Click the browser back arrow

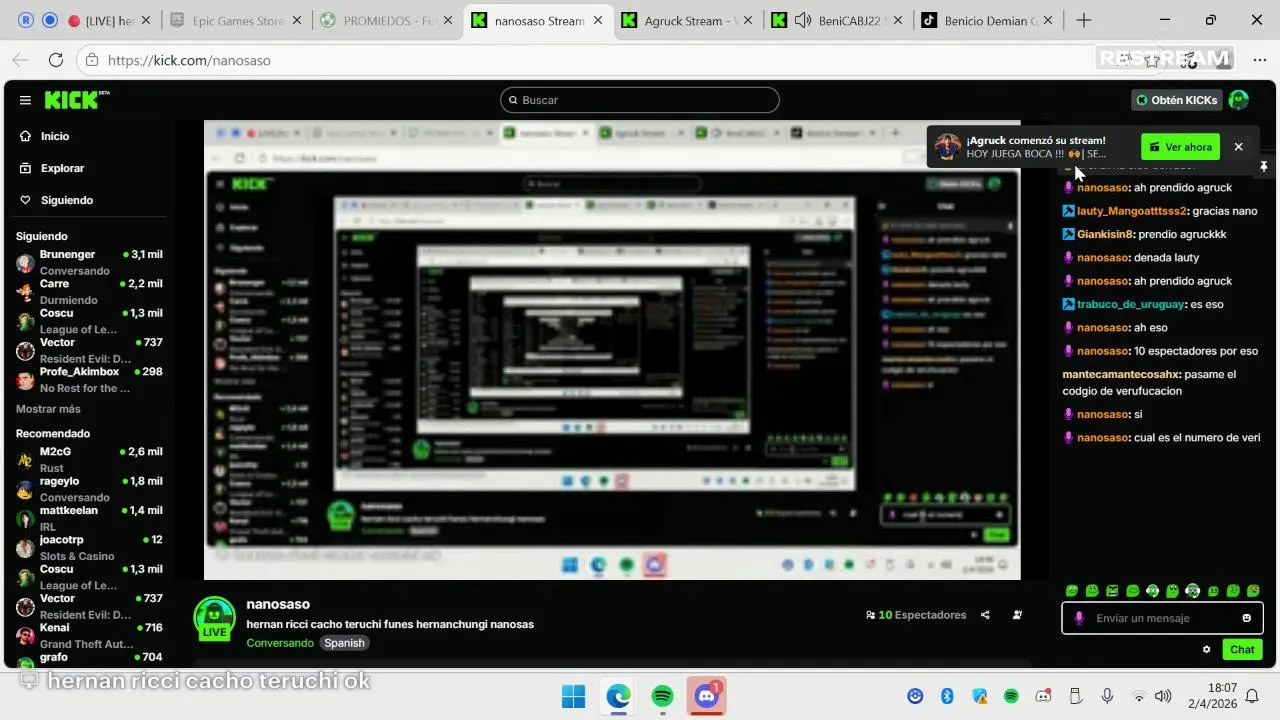point(20,60)
